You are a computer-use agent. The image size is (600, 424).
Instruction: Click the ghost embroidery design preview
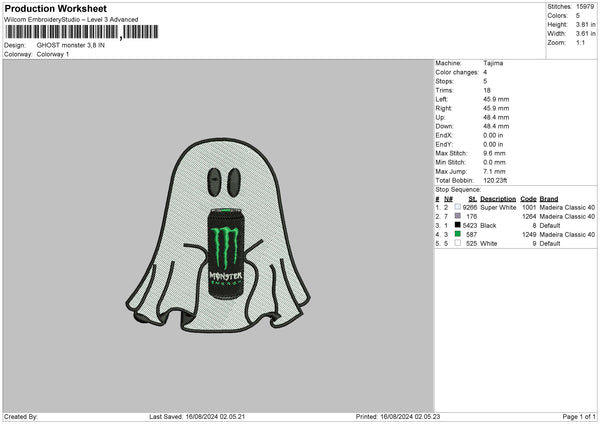click(218, 235)
